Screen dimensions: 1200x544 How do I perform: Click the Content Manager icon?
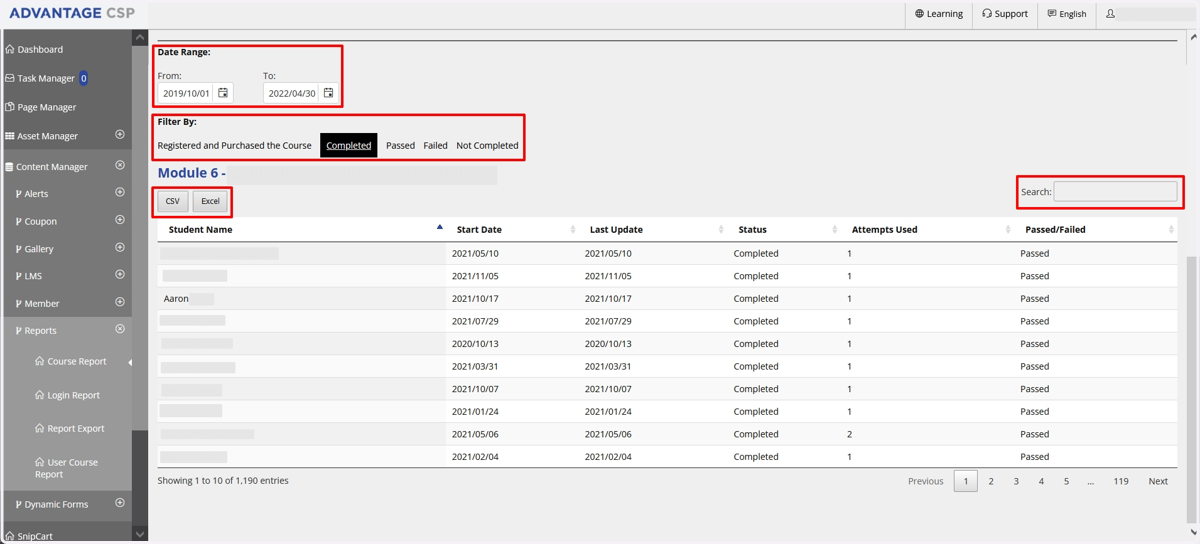10,167
